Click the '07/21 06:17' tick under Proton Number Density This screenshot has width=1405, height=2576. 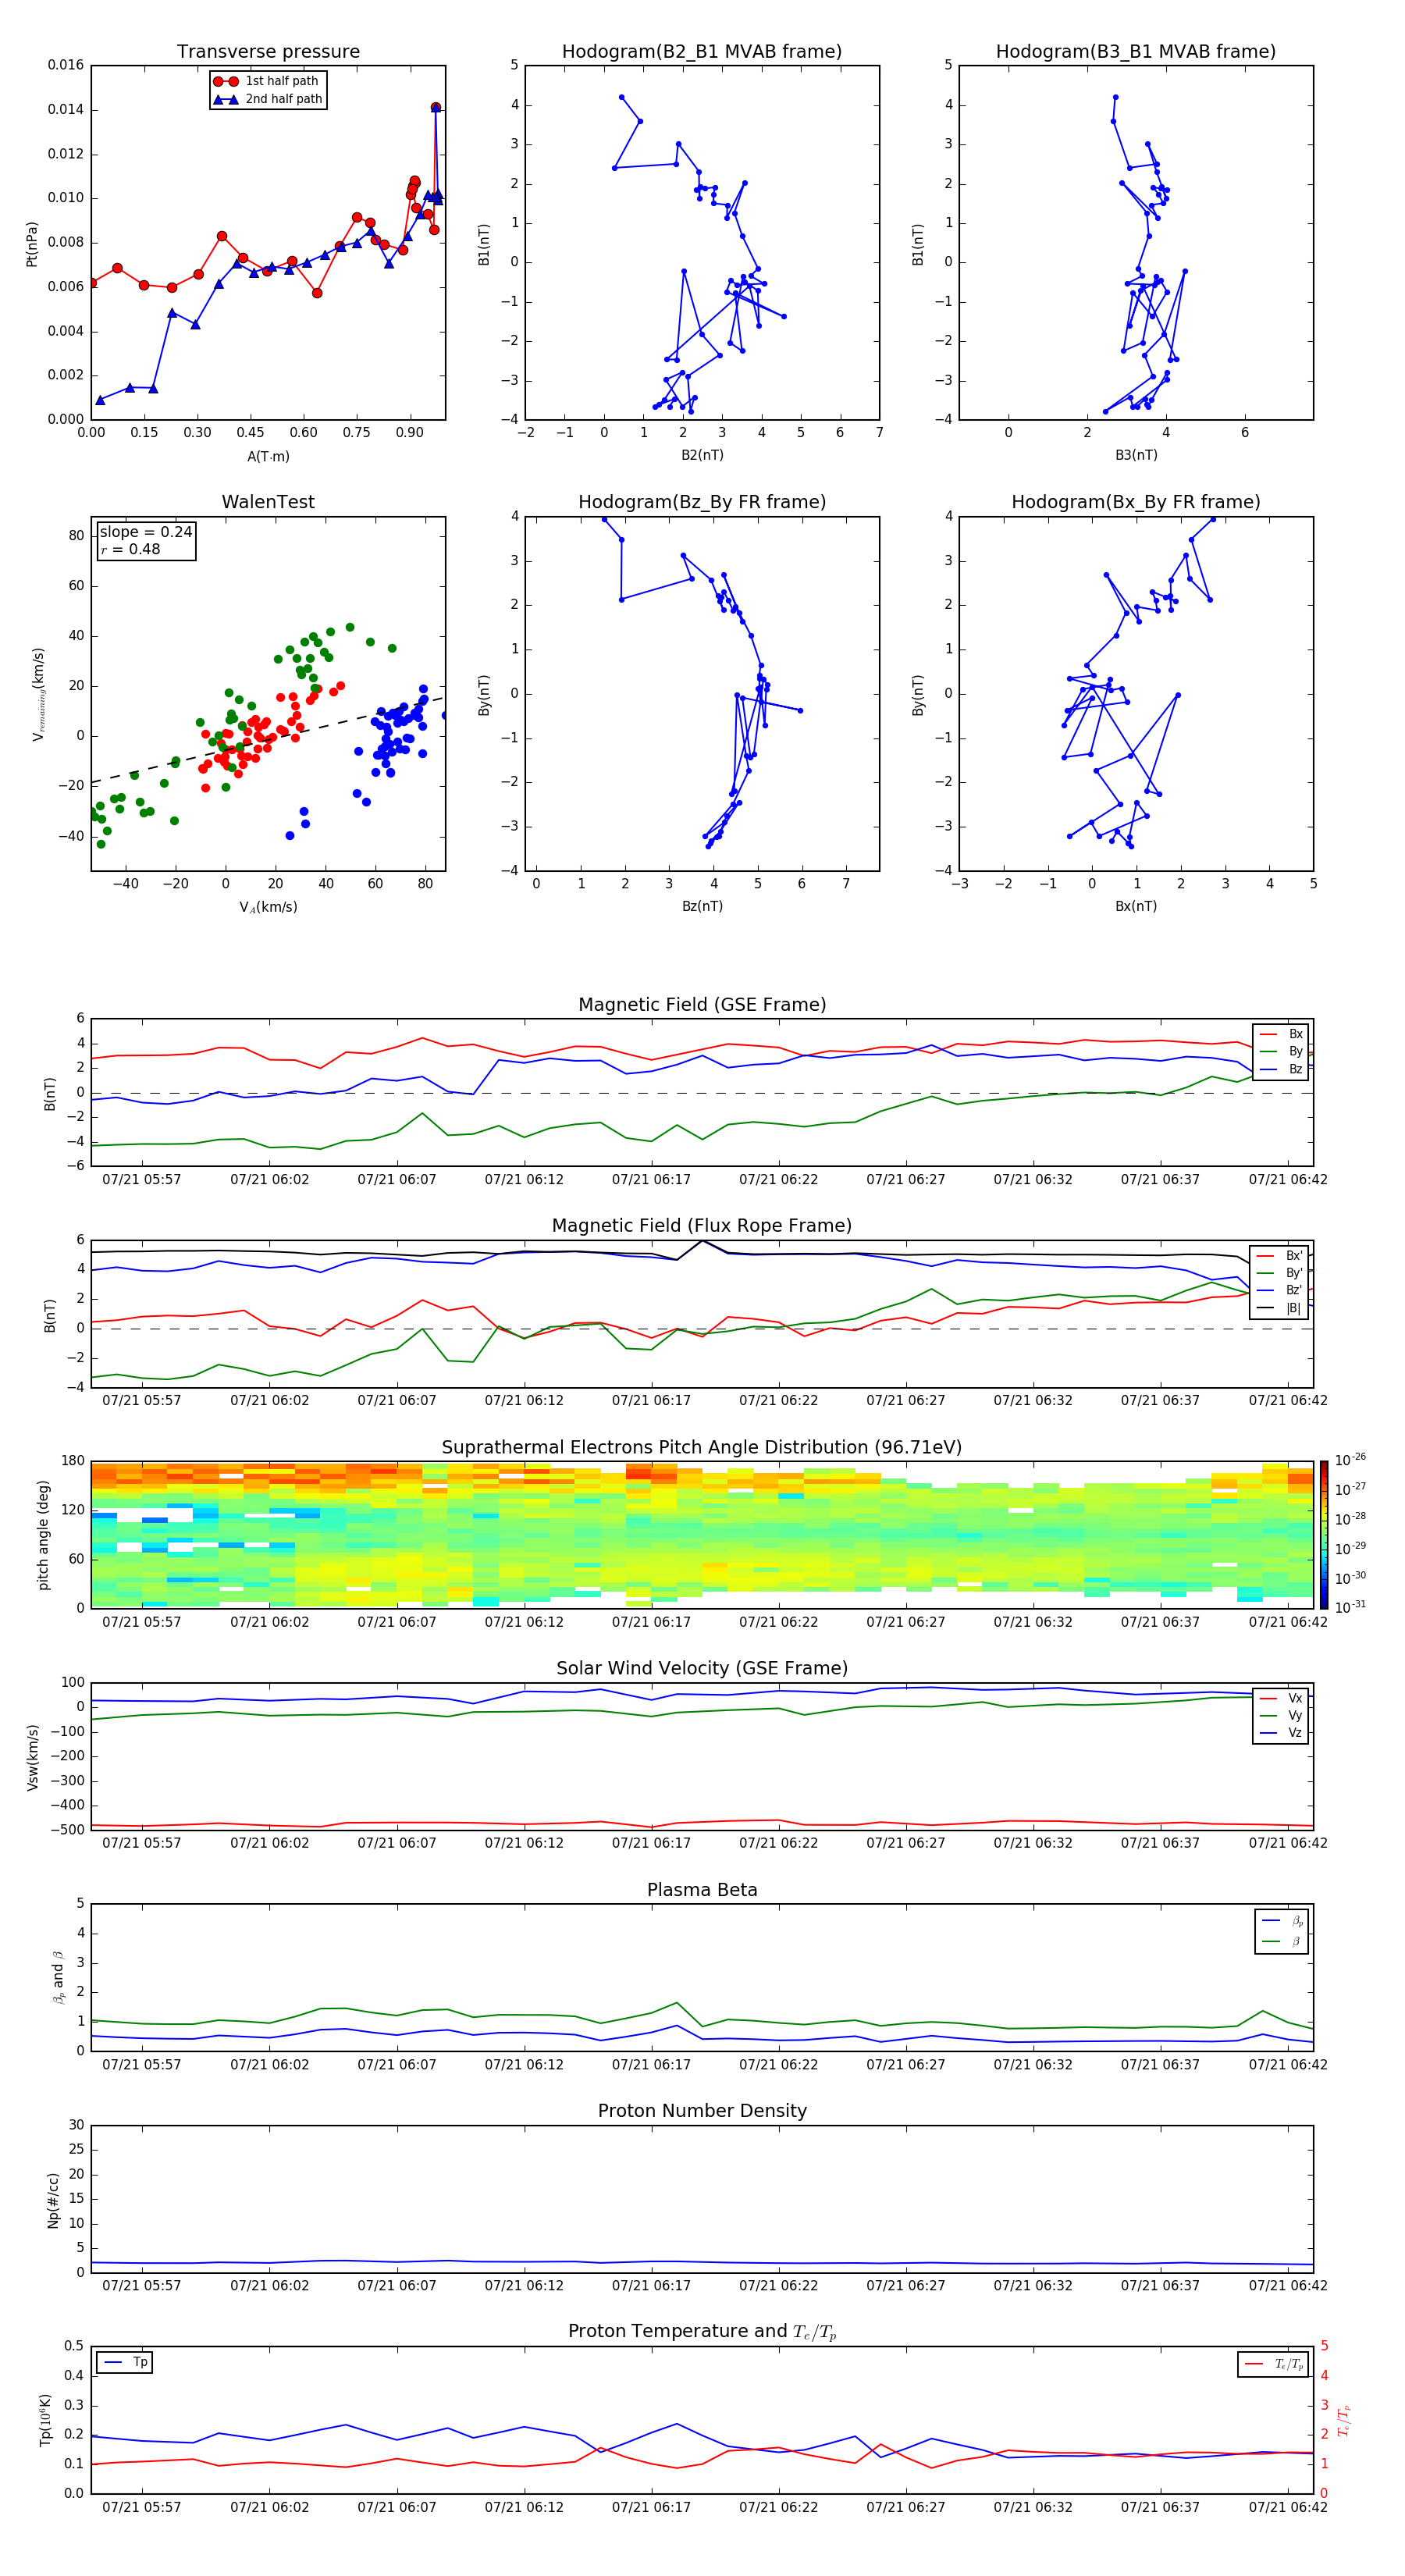tap(651, 2286)
